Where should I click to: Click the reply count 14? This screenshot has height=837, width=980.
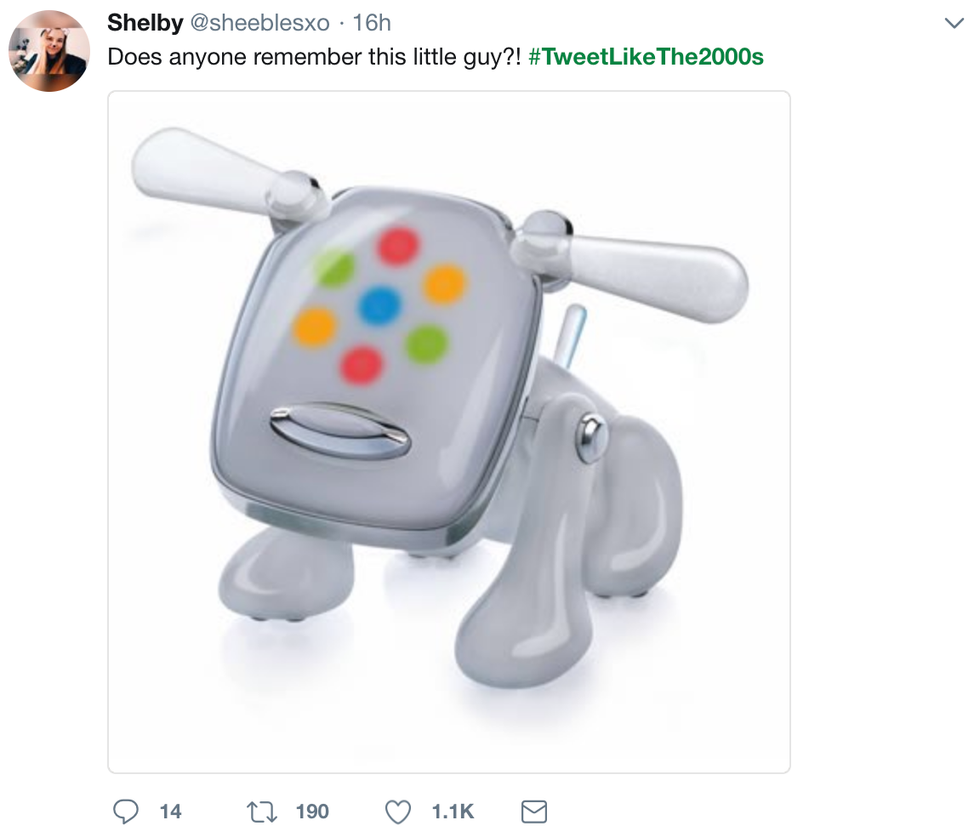click(170, 811)
